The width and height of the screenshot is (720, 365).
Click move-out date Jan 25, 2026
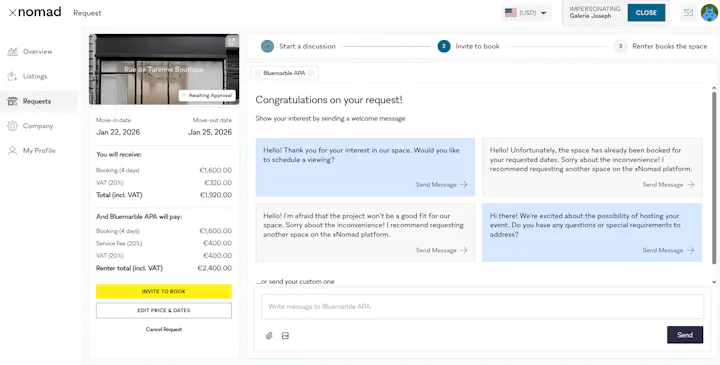(x=210, y=132)
